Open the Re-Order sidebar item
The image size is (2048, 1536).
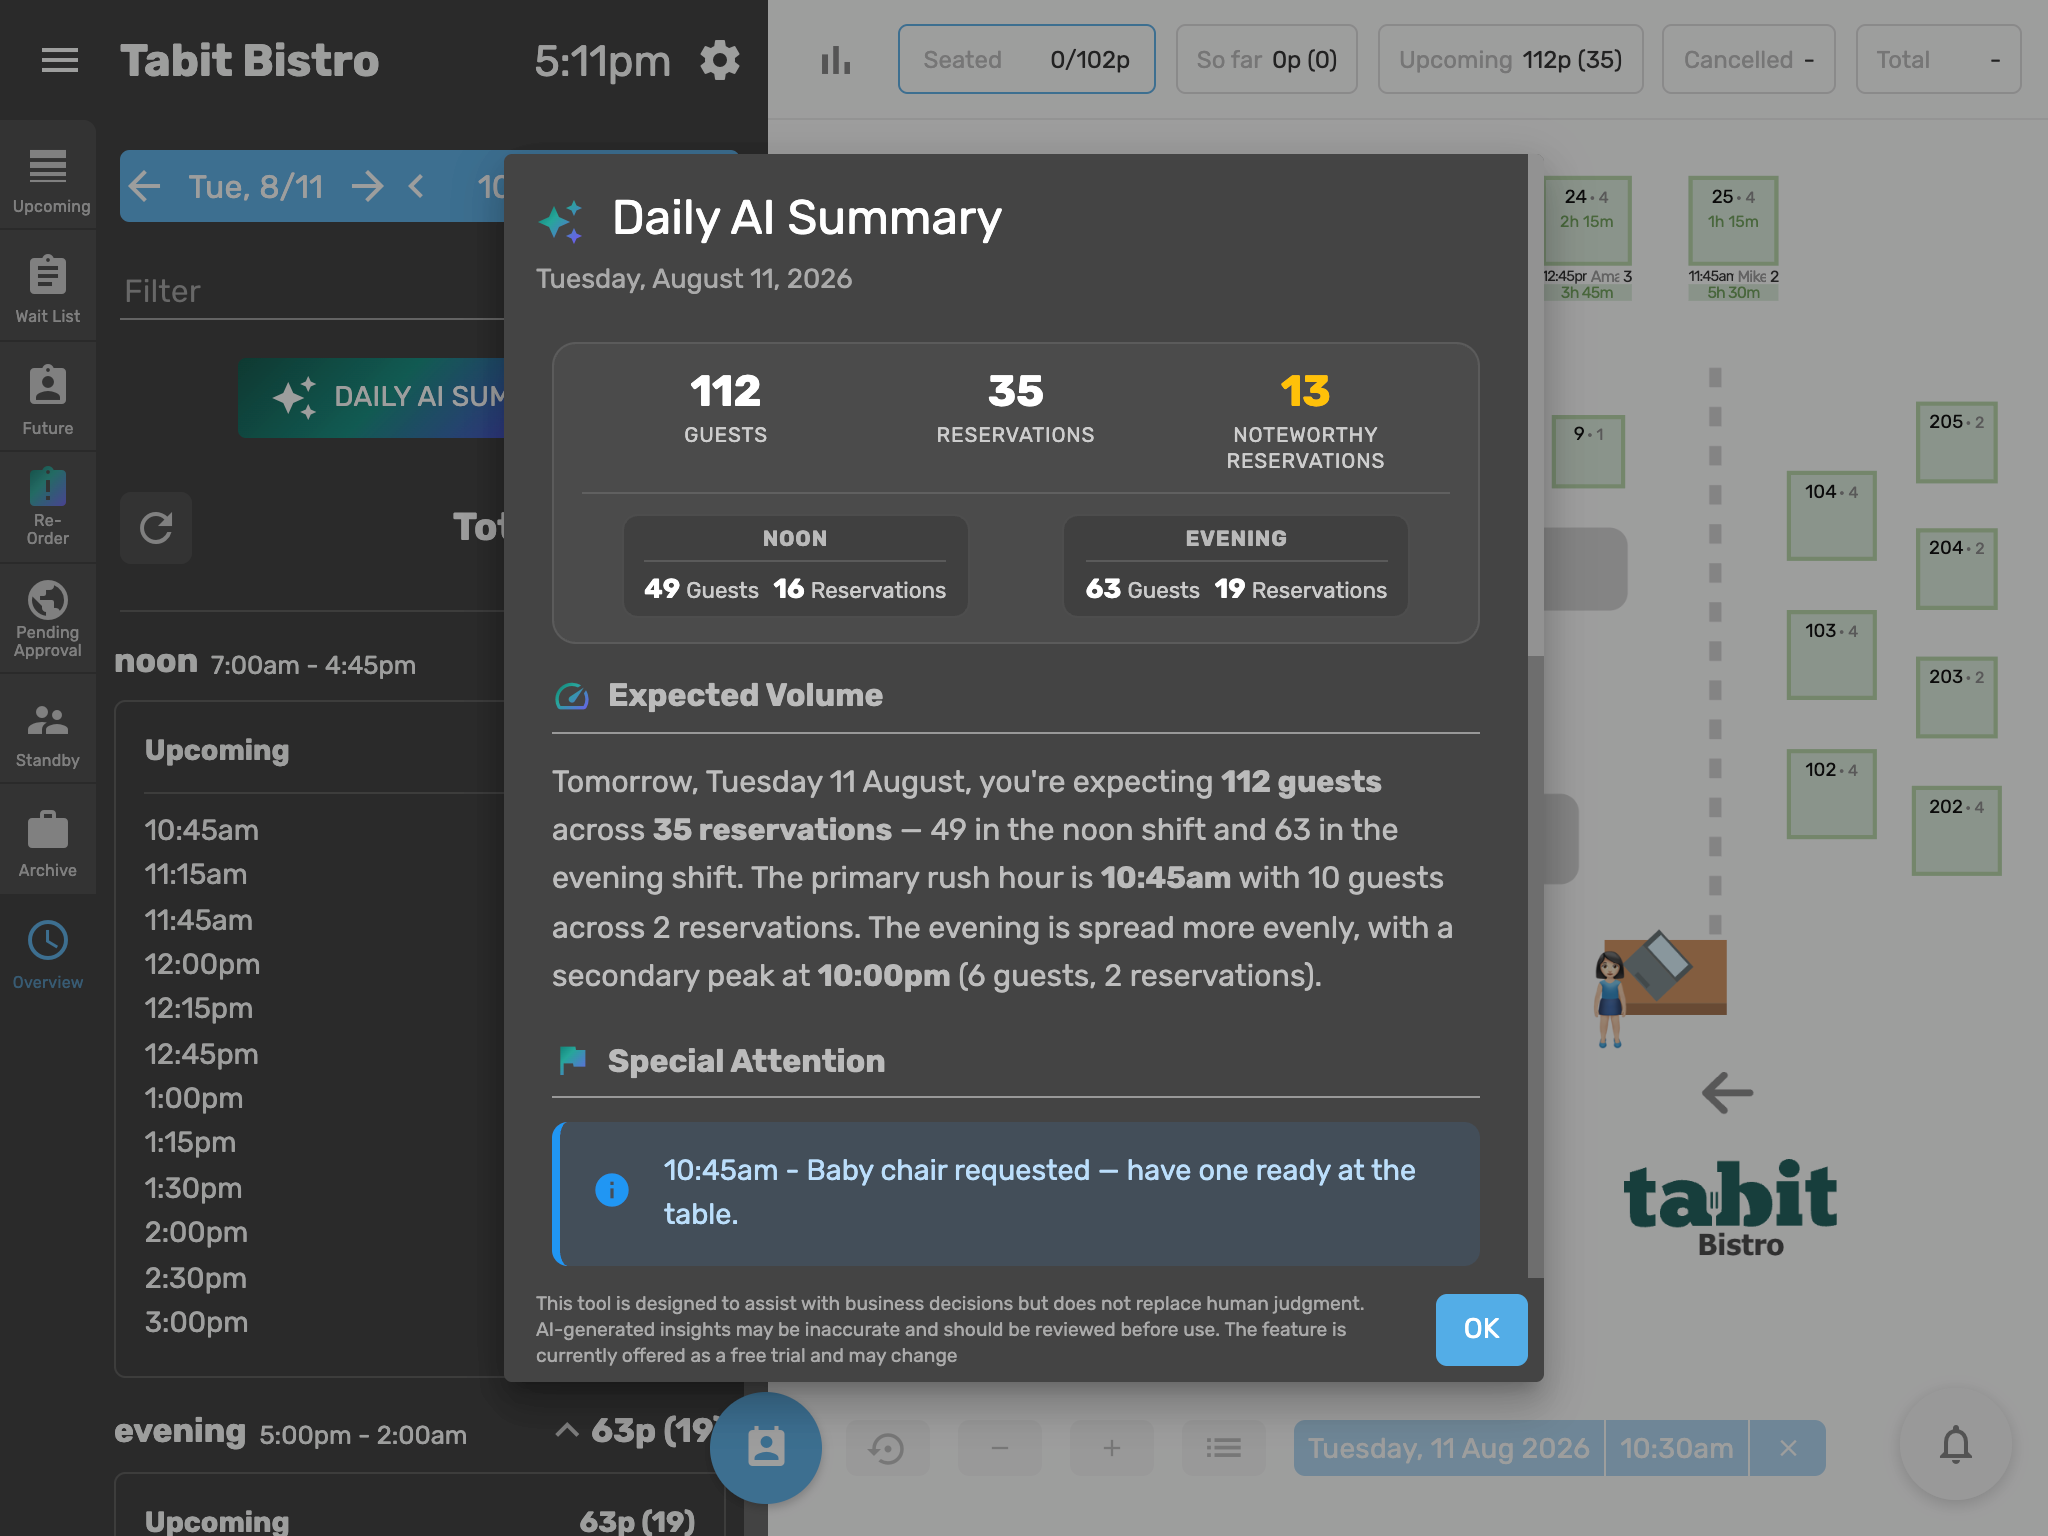click(x=47, y=507)
